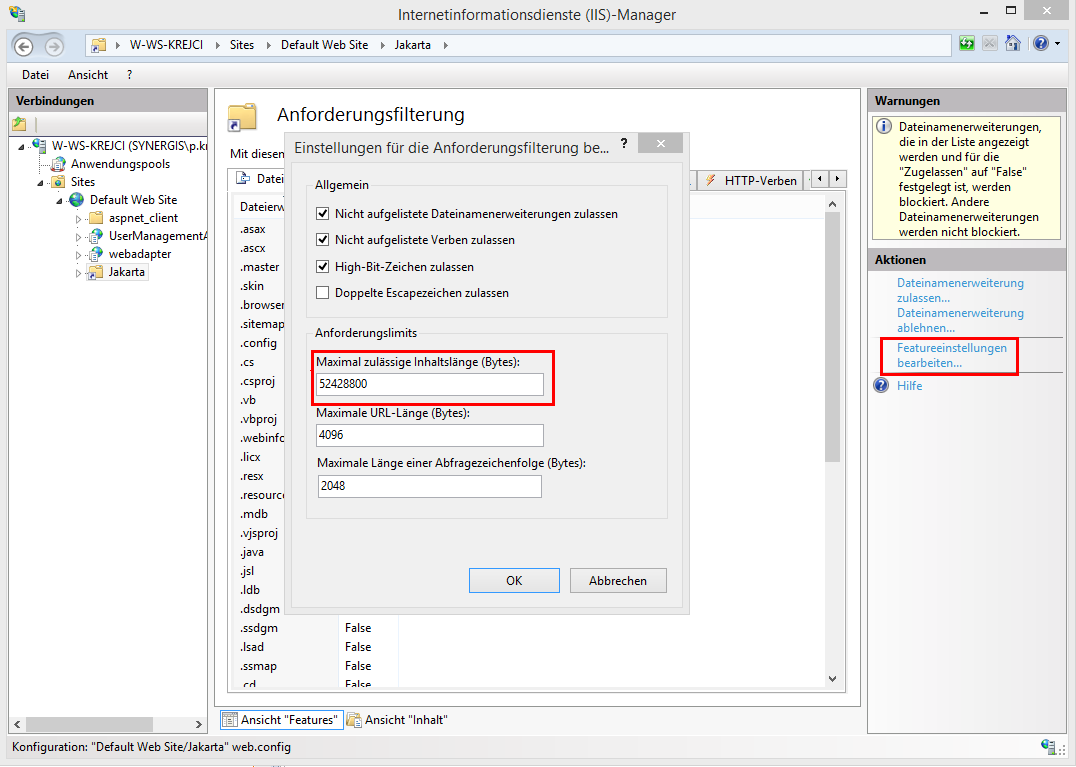
Task: Click the IIS Manager title bar icon
Action: (x=16, y=14)
